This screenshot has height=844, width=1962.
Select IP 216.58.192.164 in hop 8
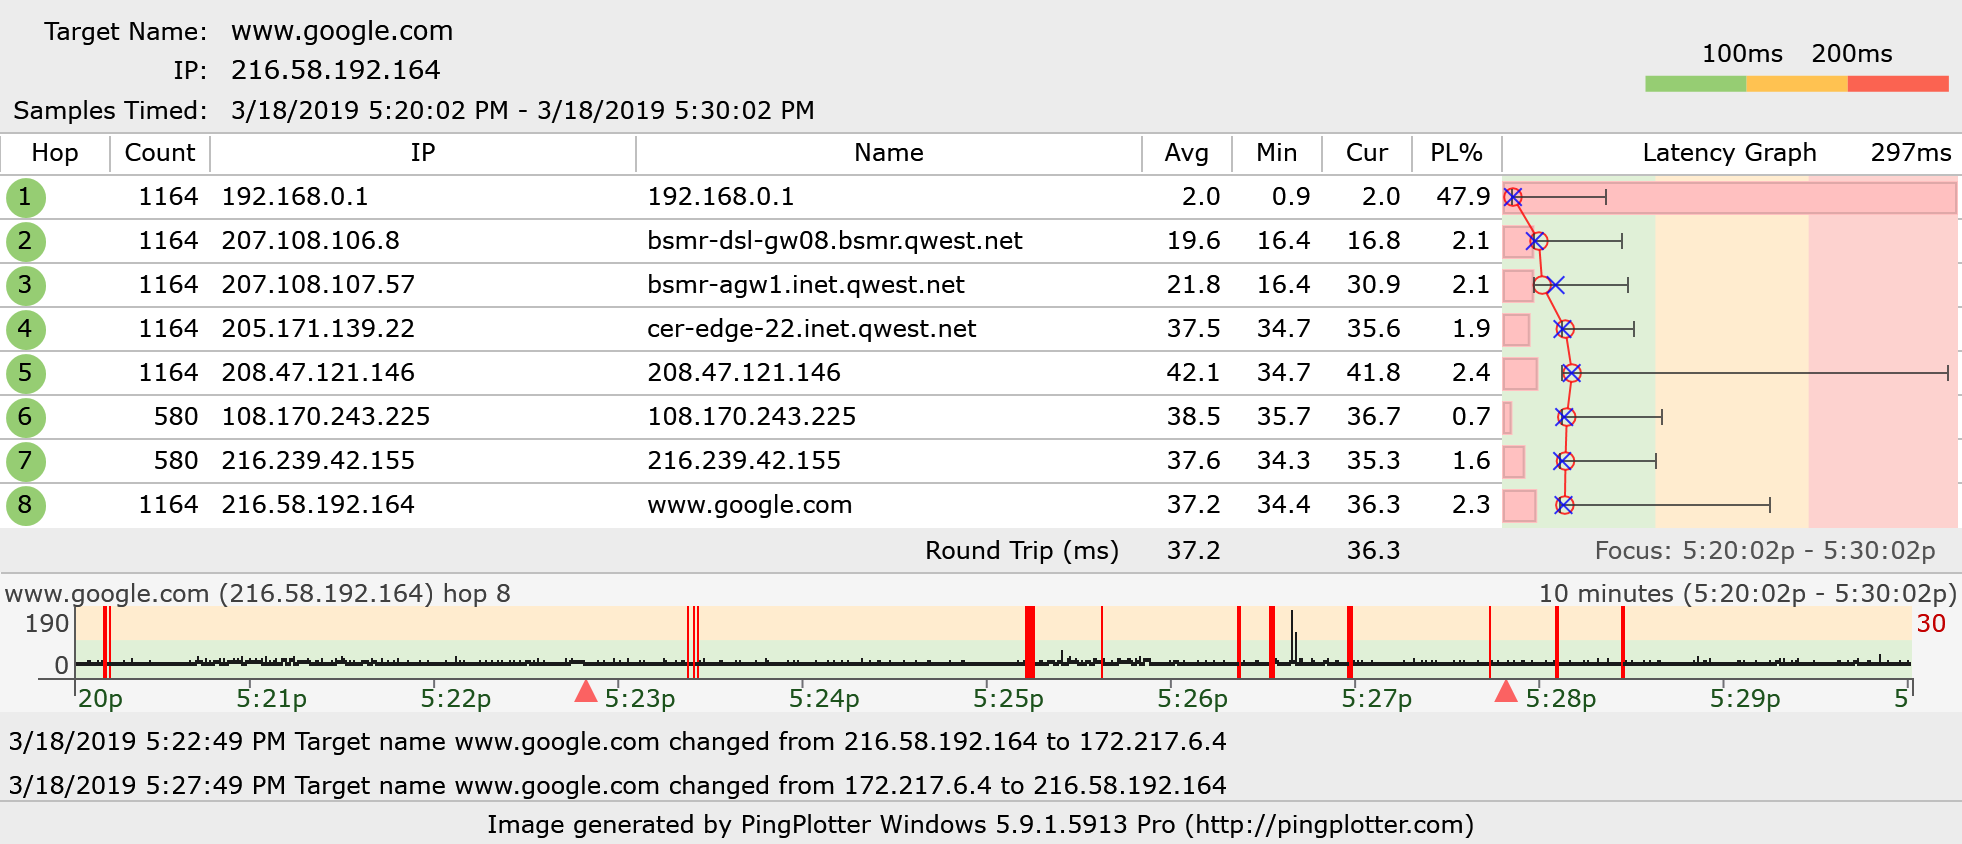click(318, 505)
